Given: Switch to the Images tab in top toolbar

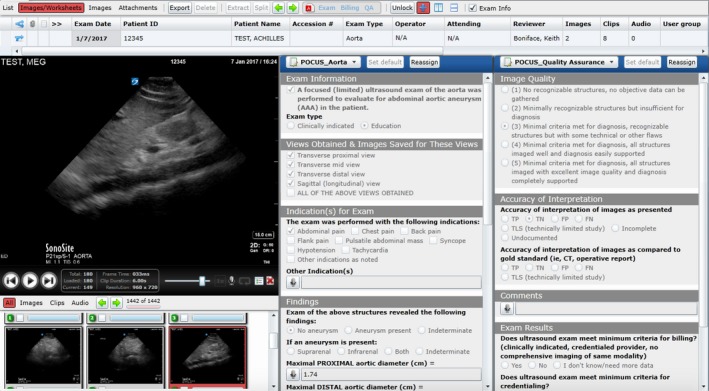Looking at the screenshot, I should pyautogui.click(x=100, y=8).
